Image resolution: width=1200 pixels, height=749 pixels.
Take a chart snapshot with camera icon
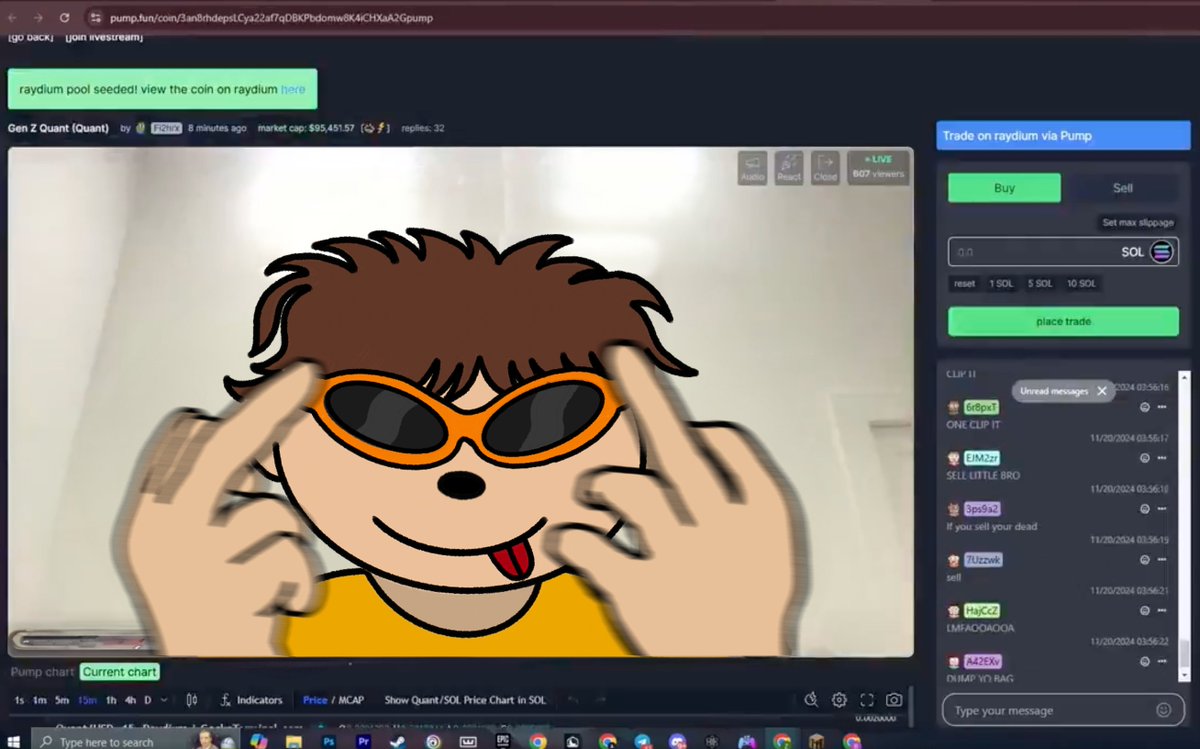tap(894, 700)
